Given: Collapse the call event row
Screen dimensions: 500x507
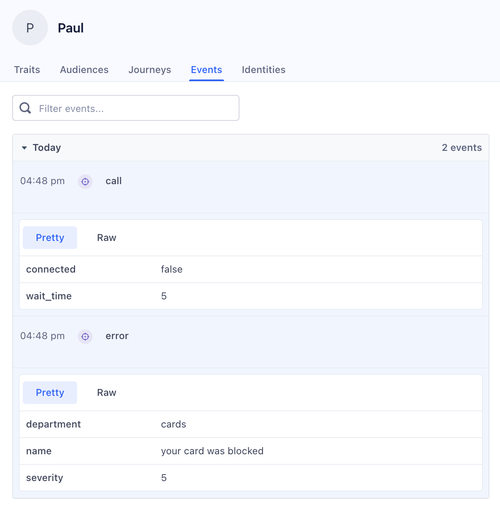Looking at the screenshot, I should click(251, 187).
